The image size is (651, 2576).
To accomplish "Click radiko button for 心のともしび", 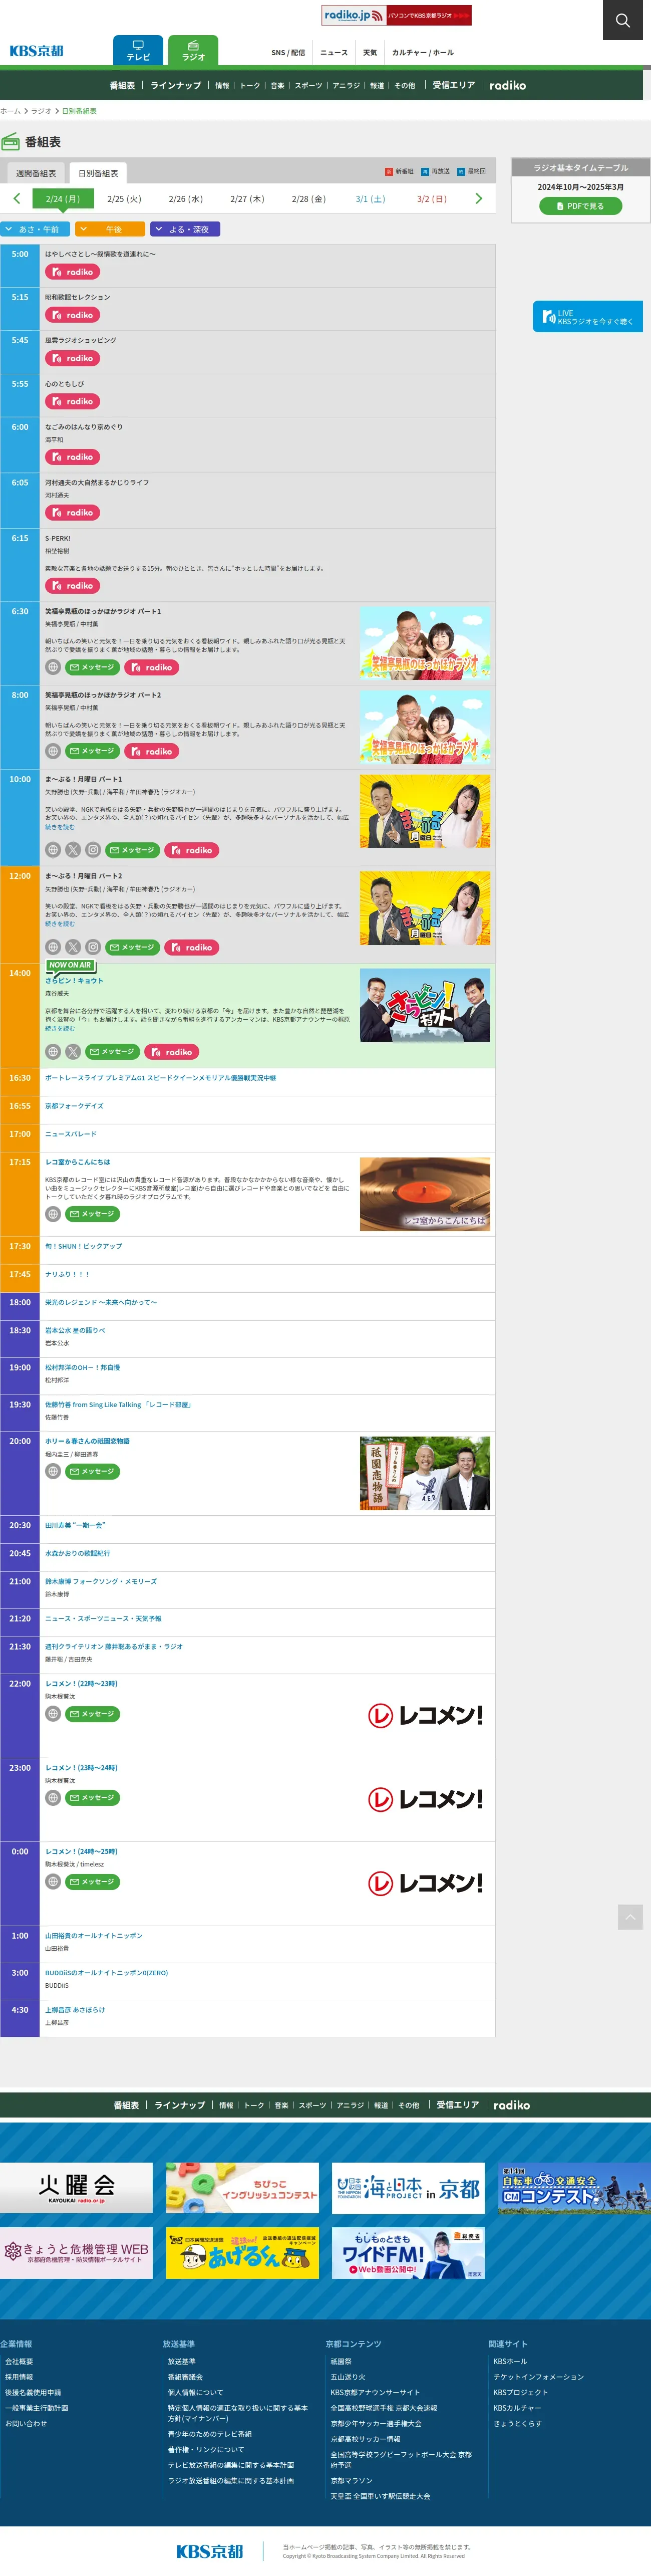I will [x=72, y=401].
